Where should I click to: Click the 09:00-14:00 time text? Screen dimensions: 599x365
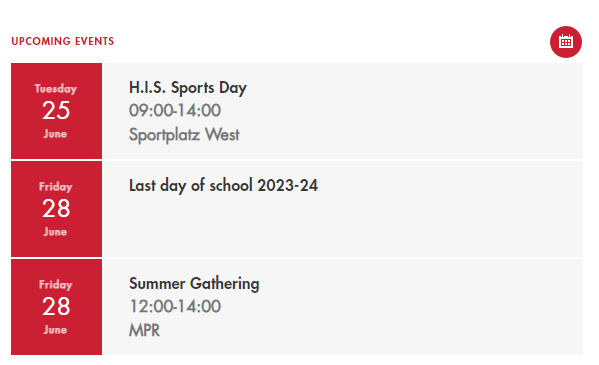tap(175, 110)
